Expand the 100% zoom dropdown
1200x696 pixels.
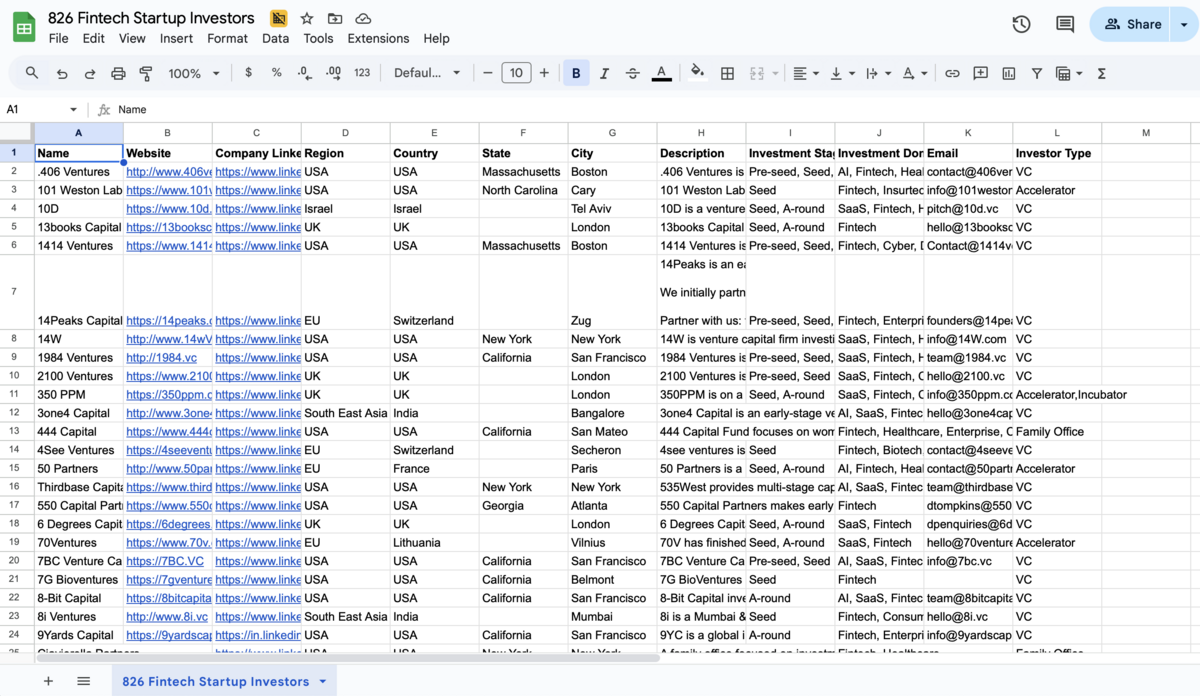point(194,73)
